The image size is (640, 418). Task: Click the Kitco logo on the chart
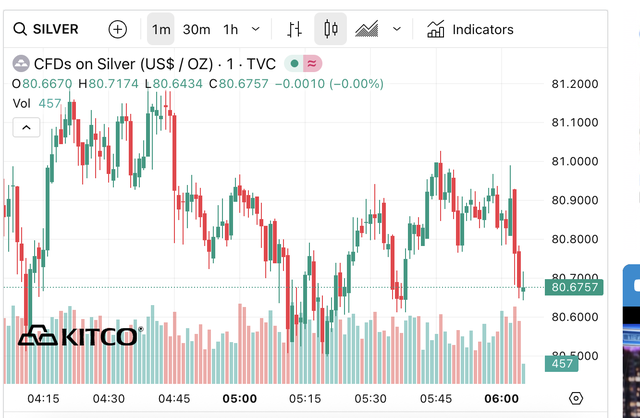78,336
